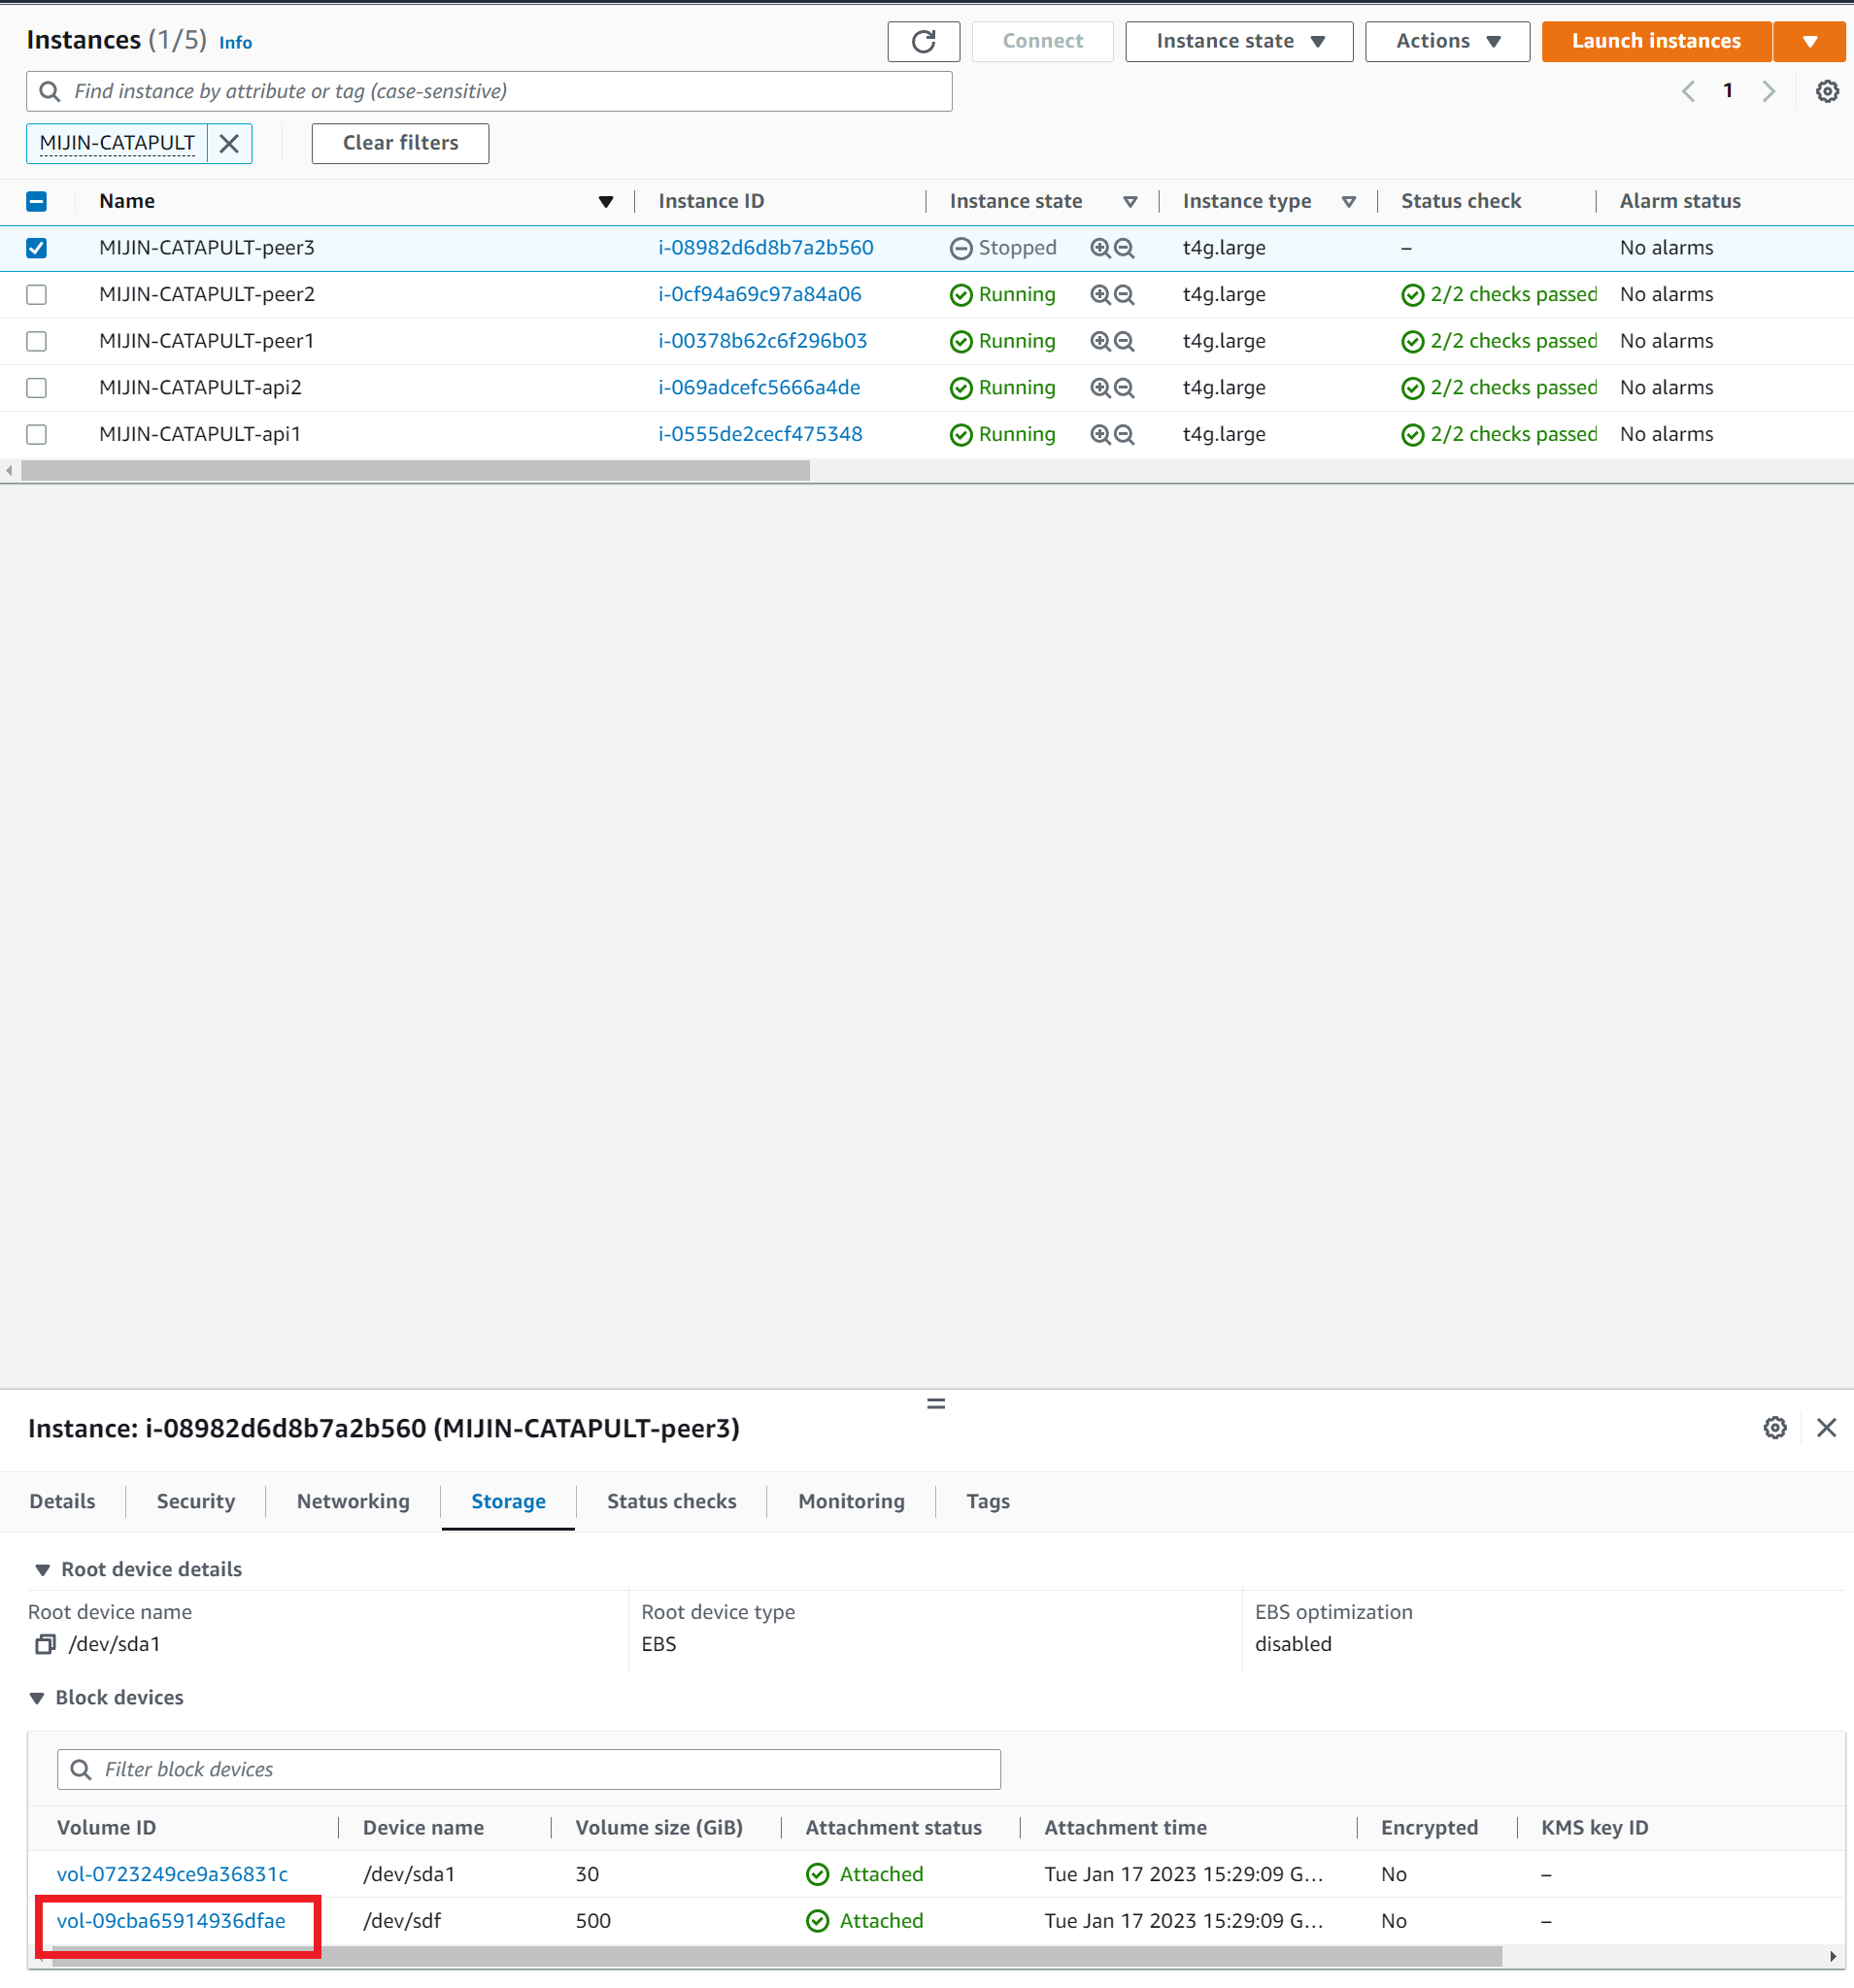Go to previous page of instances
Screen dimensions: 1854x1988
[1688, 91]
